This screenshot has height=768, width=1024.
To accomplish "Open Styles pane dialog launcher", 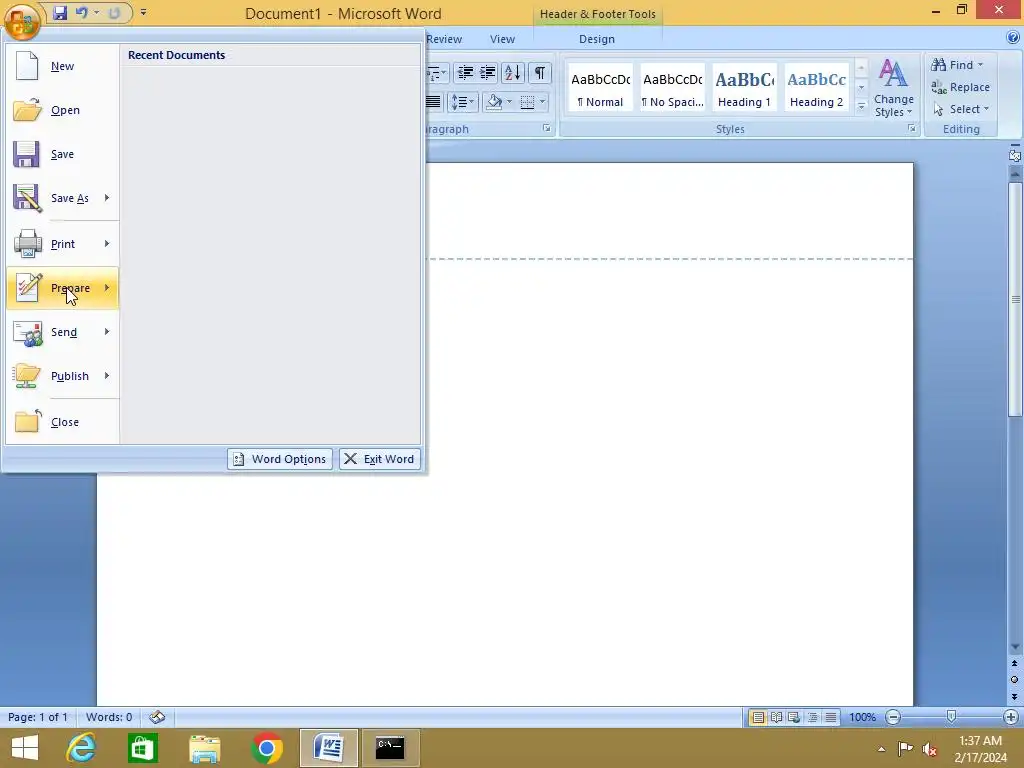I will click(911, 129).
